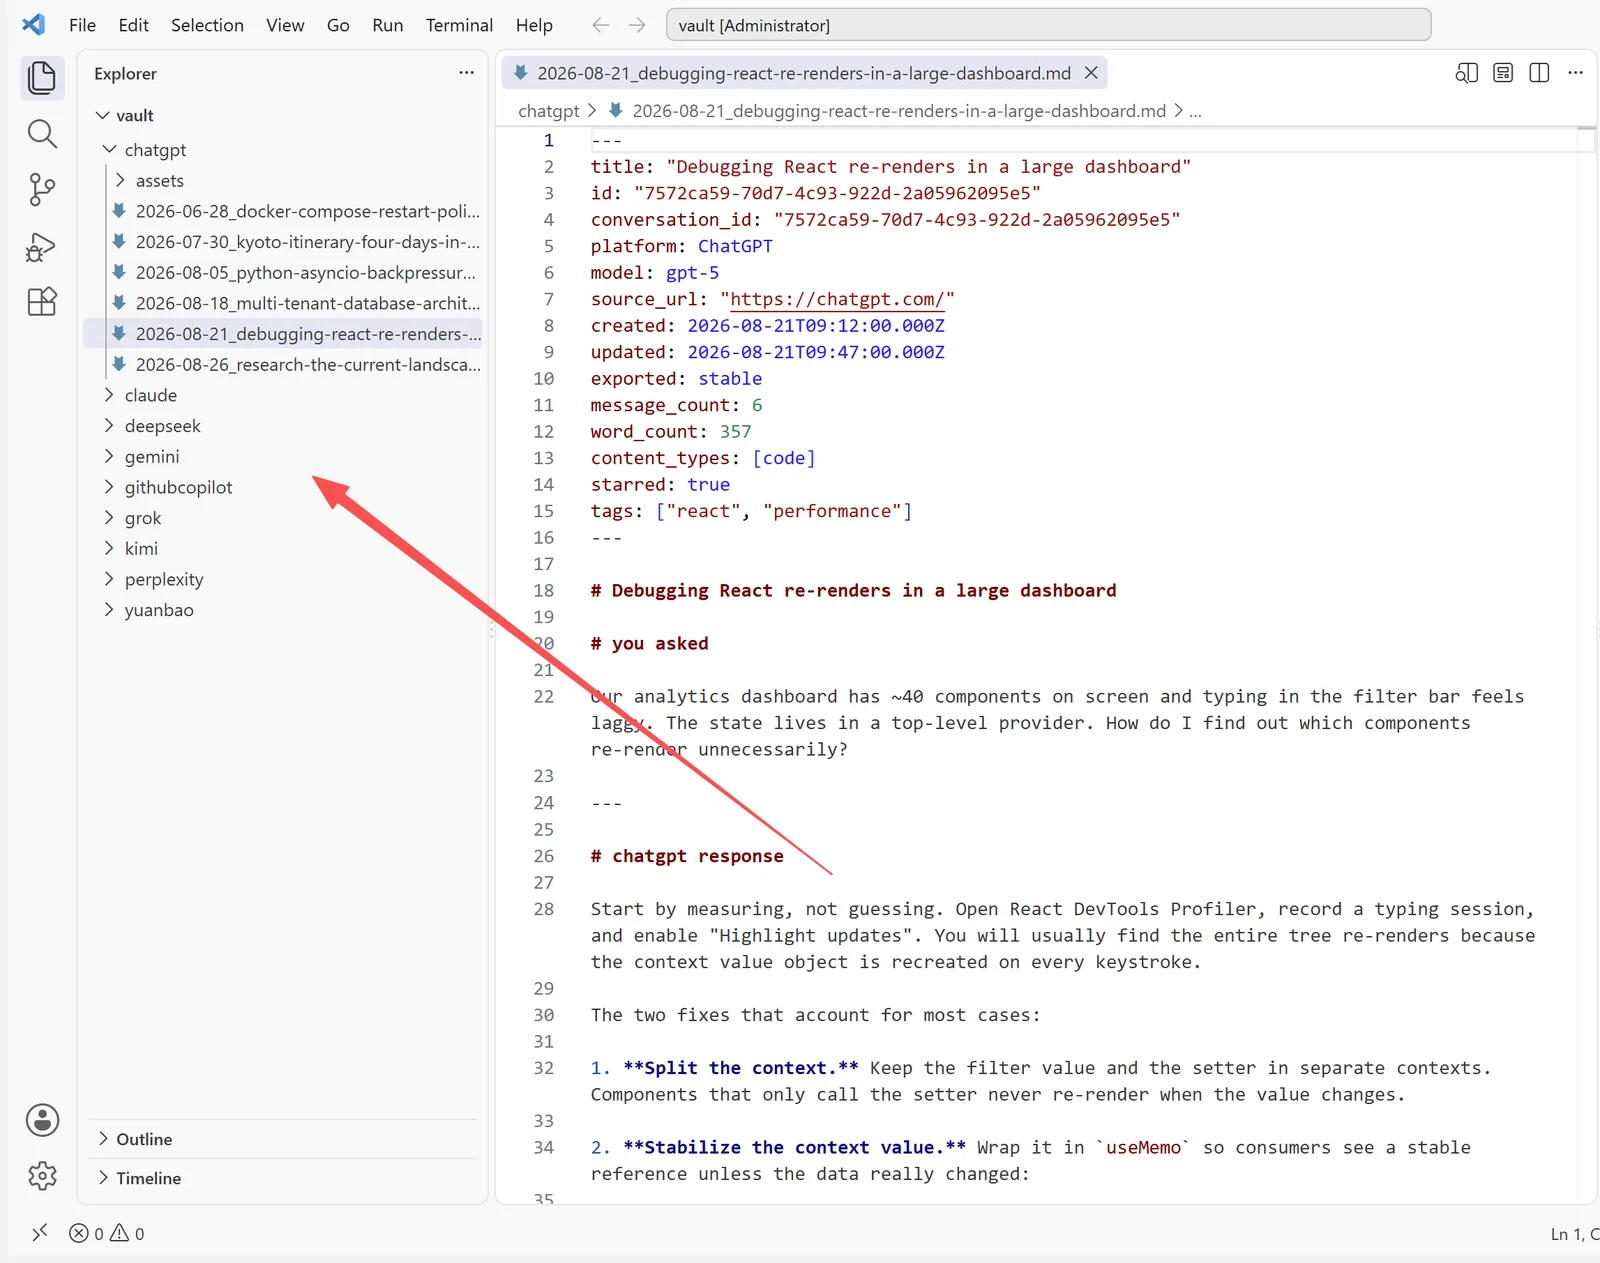This screenshot has height=1263, width=1600.
Task: Click the breadcrumb ellipsis after the filename
Action: point(1195,111)
